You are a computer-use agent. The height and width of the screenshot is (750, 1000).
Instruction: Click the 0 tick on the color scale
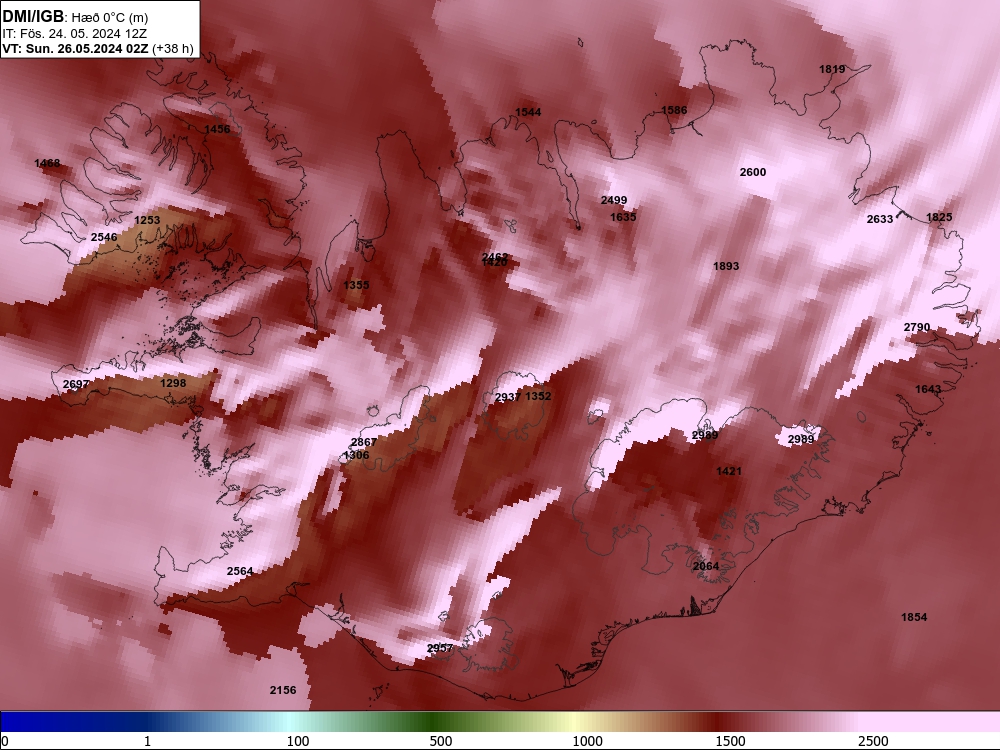pos(5,741)
